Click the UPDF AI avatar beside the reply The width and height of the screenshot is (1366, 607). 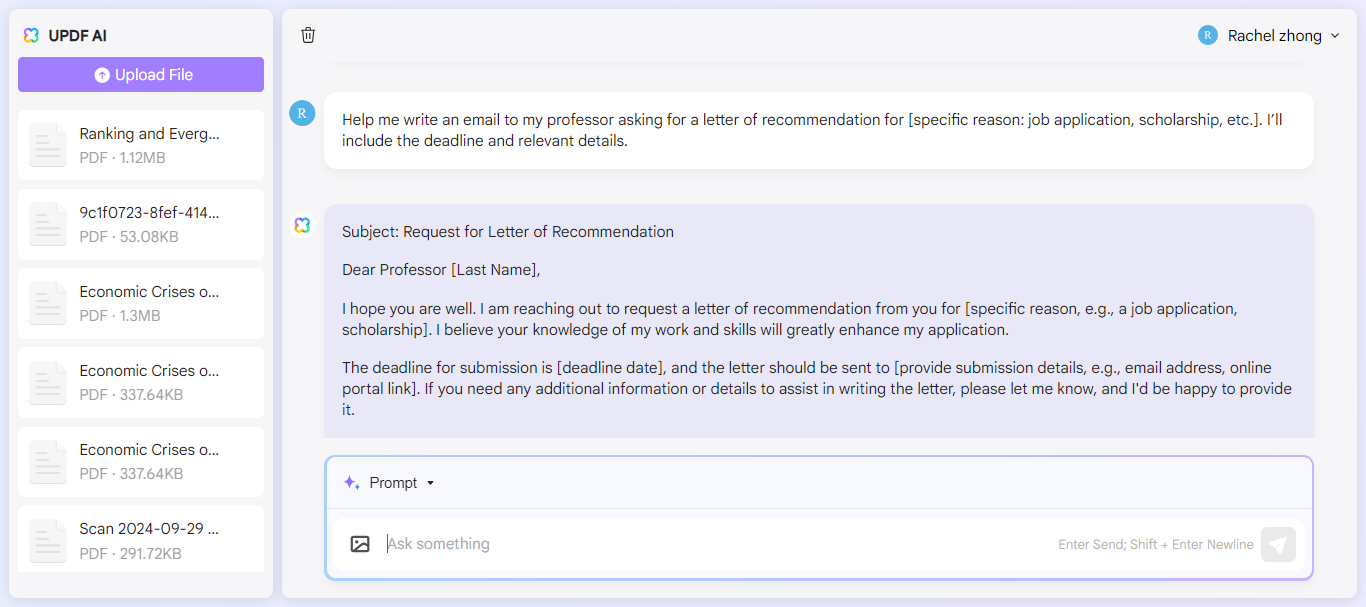pyautogui.click(x=301, y=225)
